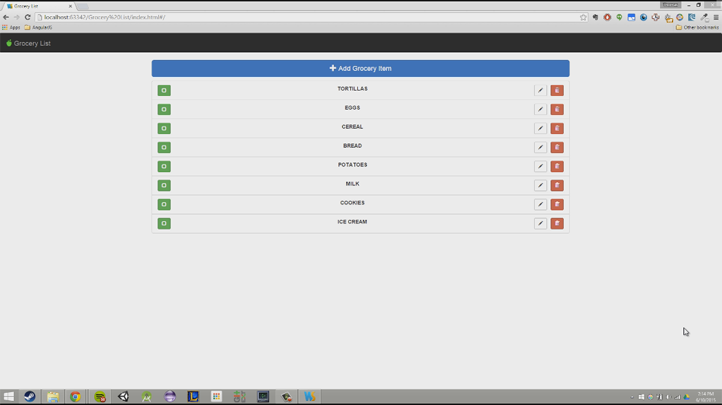Open the Apps bookmarks shortcut
The height and width of the screenshot is (405, 722).
click(11, 27)
